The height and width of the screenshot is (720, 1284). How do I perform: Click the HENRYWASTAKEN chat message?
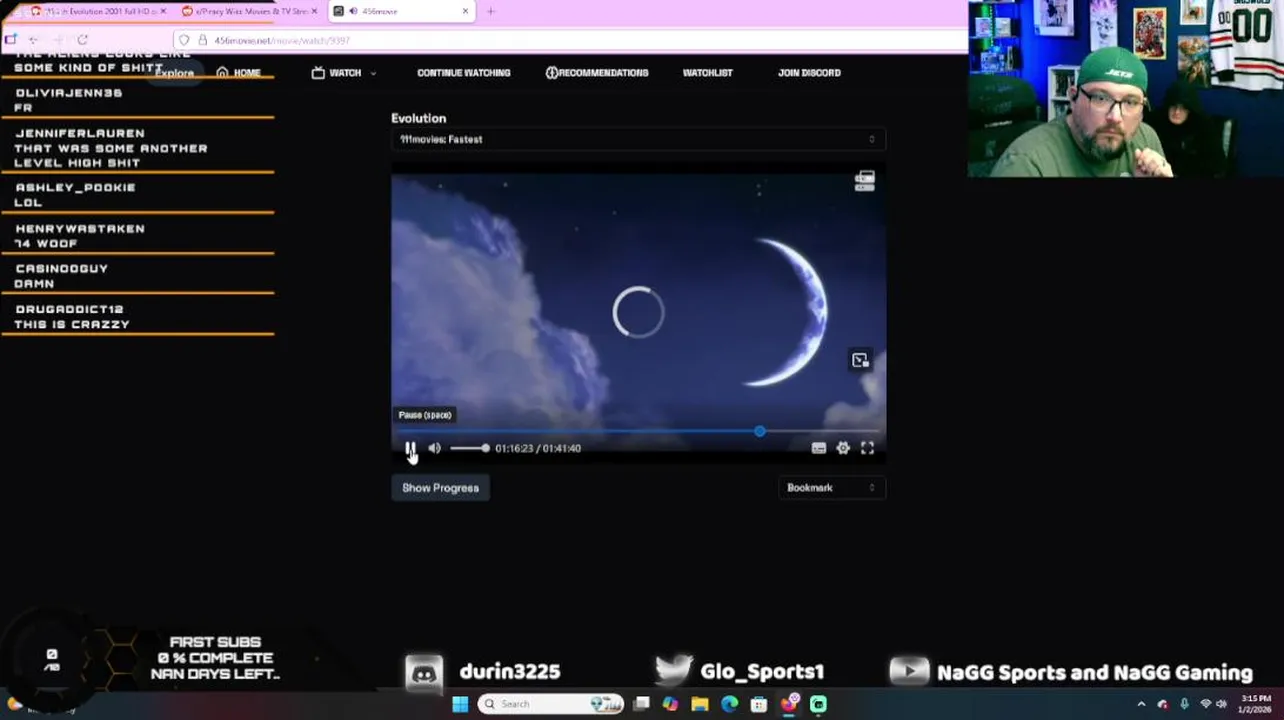pyautogui.click(x=138, y=235)
